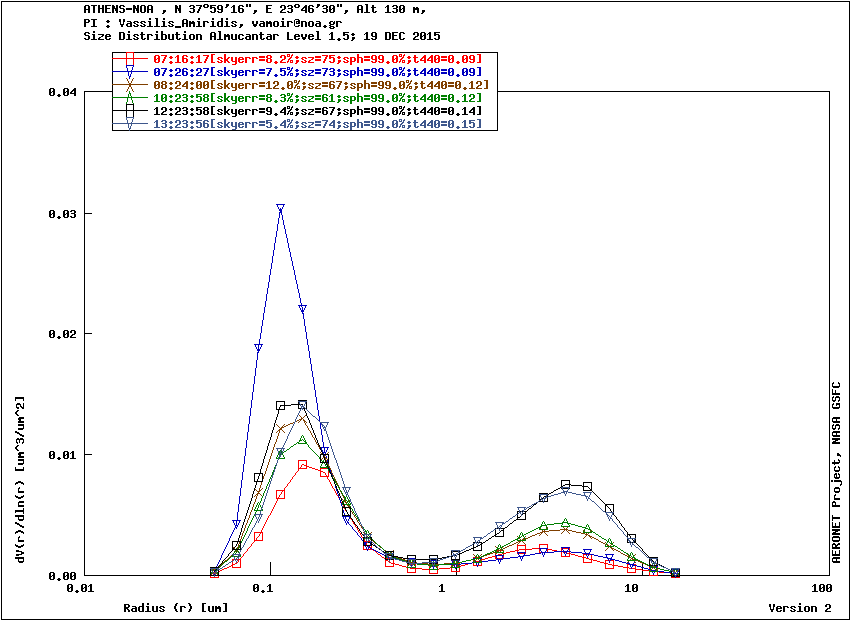This screenshot has width=850, height=620.
Task: Click the 0.00 y-axis tick label
Action: tap(62, 576)
